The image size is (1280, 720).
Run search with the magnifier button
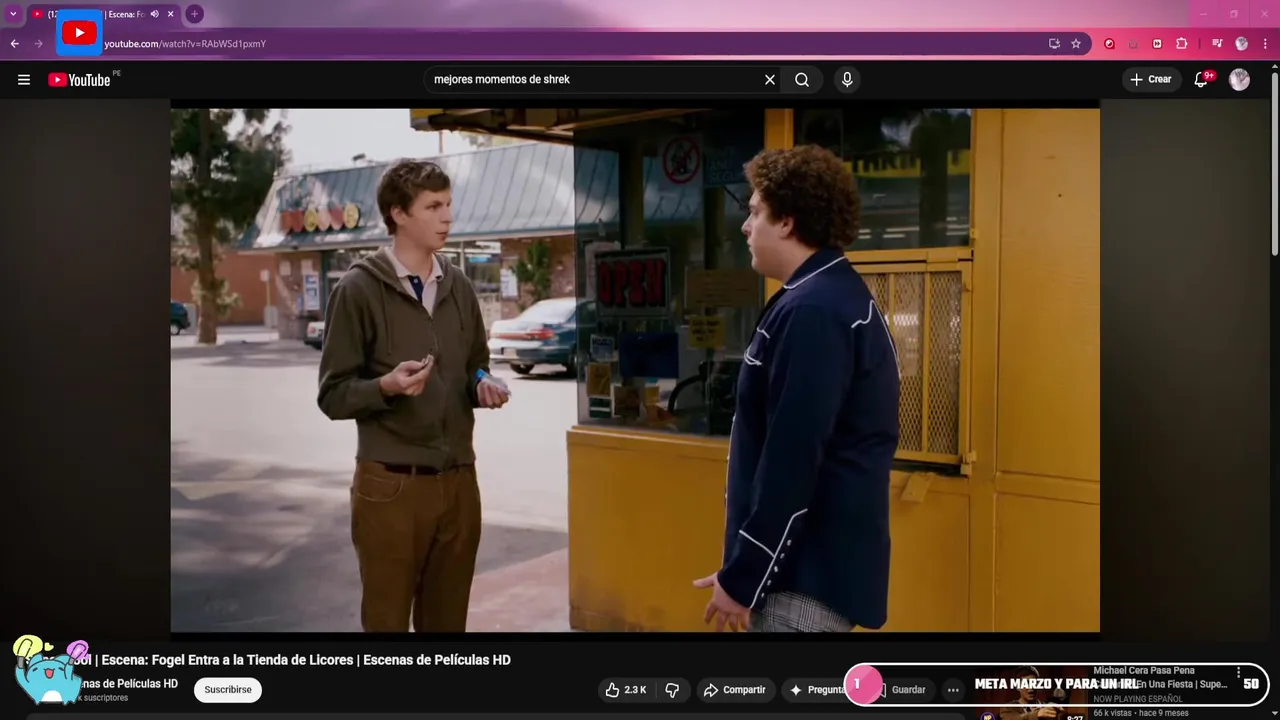click(x=802, y=80)
